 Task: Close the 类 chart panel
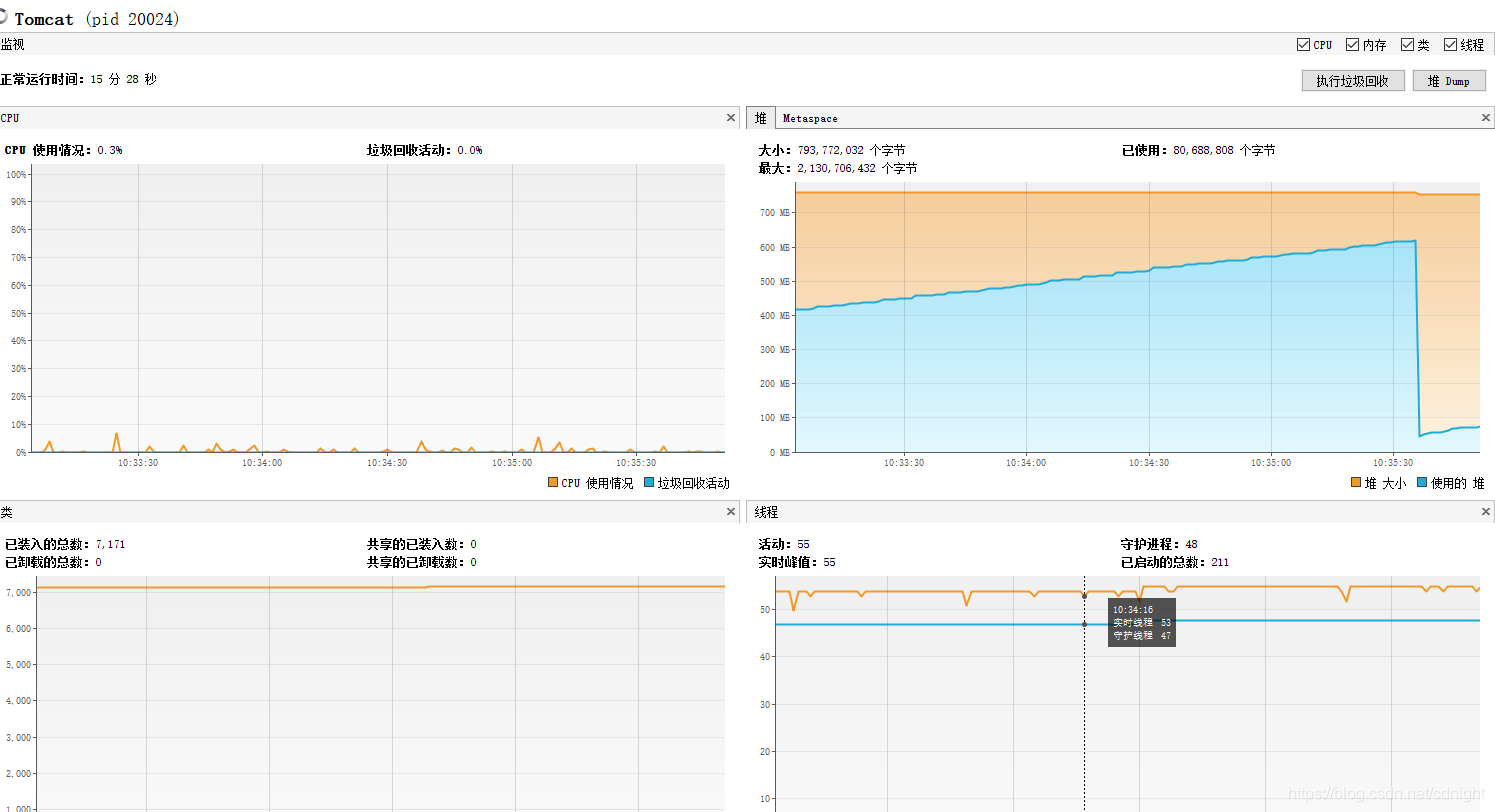pyautogui.click(x=731, y=512)
